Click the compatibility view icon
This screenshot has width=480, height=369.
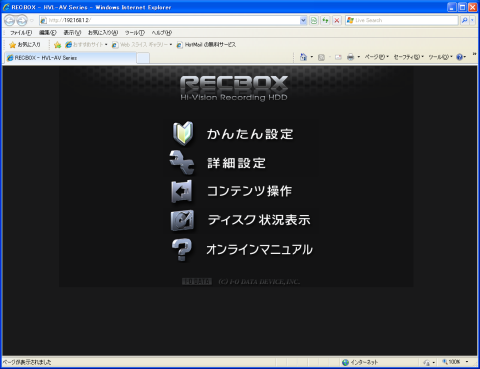coord(314,20)
